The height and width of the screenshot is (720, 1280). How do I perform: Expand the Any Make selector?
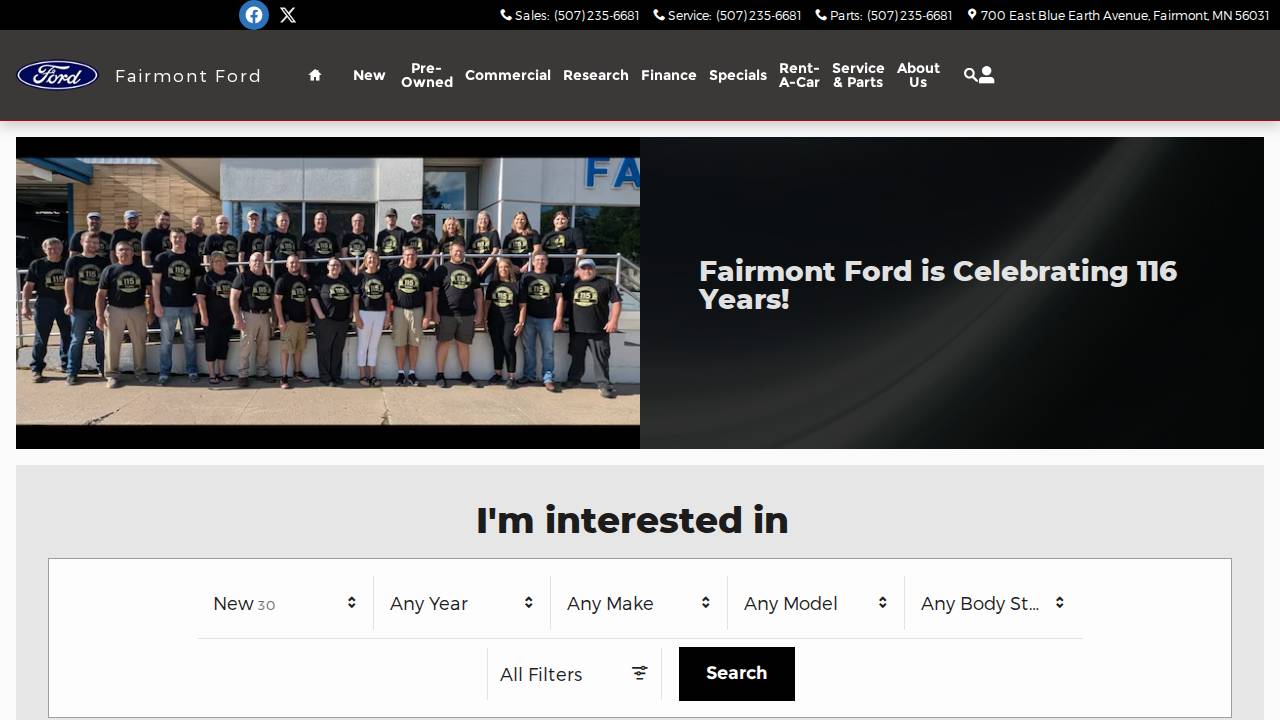(x=638, y=603)
